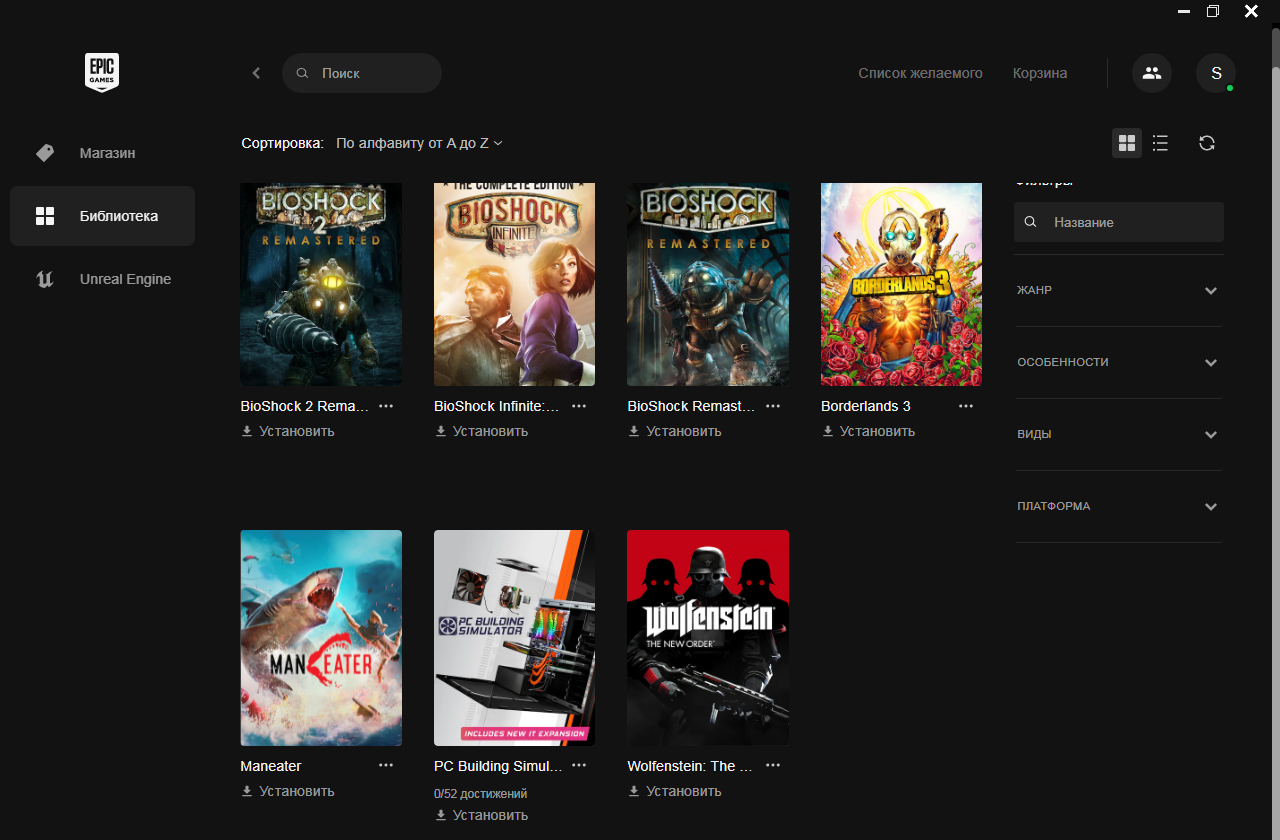The image size is (1280, 840).
Task: Expand the ПЛАТФОРМА filter
Action: [1119, 506]
